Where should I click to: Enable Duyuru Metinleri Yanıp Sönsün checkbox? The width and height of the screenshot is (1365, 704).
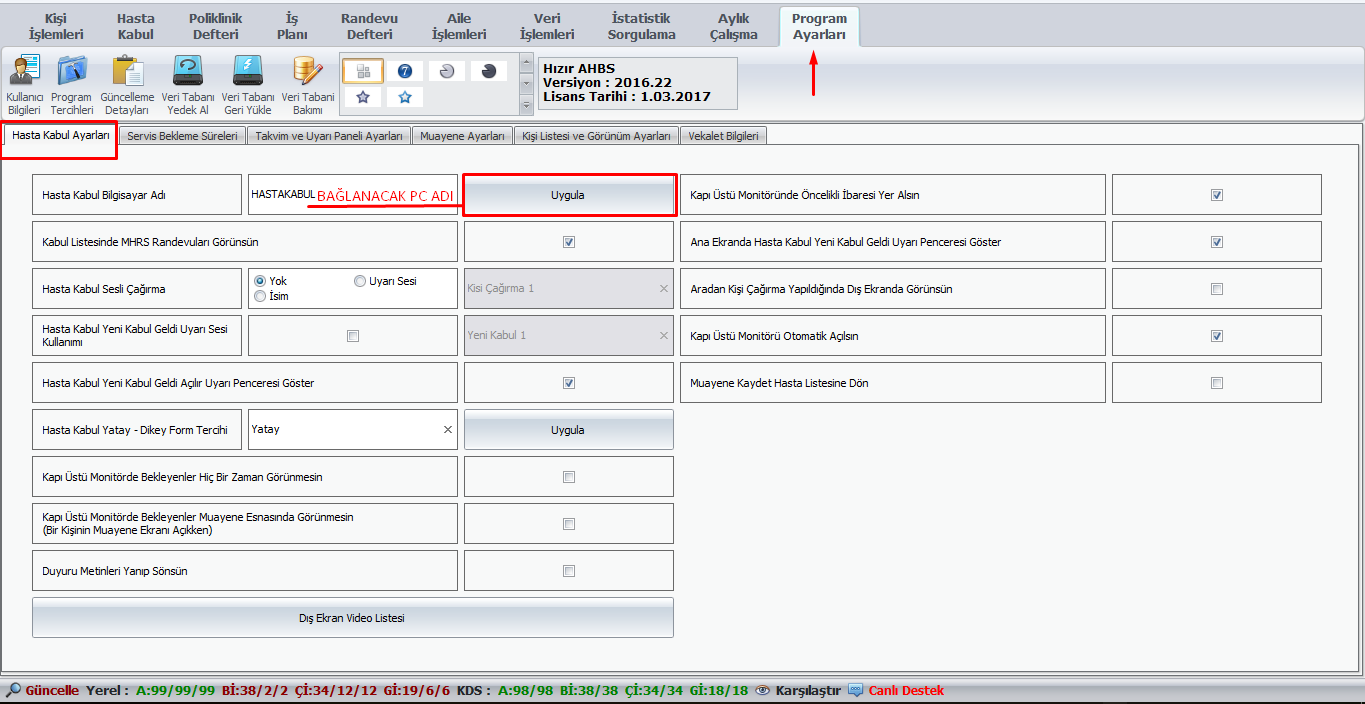(x=569, y=571)
